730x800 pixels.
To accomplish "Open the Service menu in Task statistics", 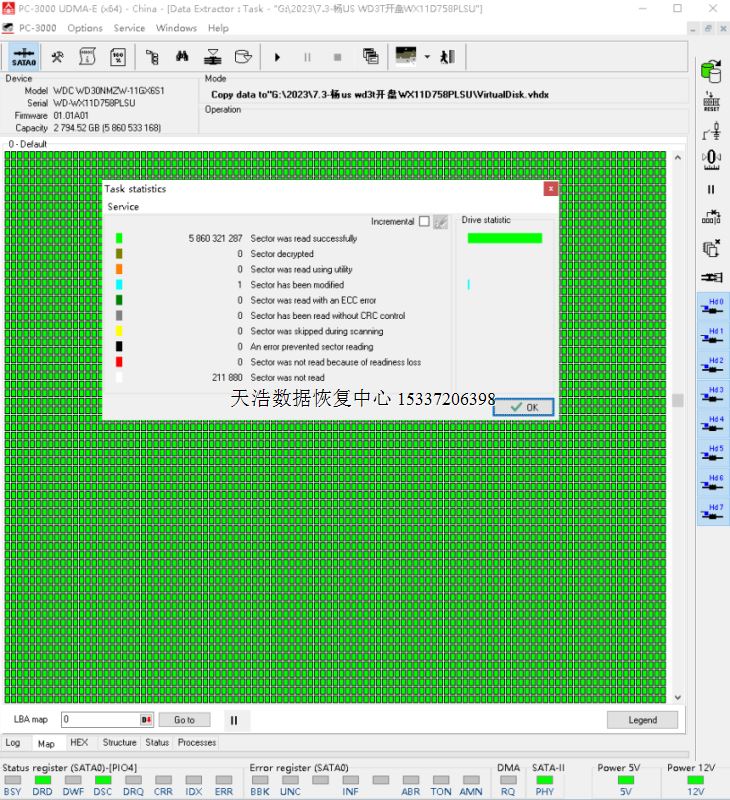I will pyautogui.click(x=123, y=207).
